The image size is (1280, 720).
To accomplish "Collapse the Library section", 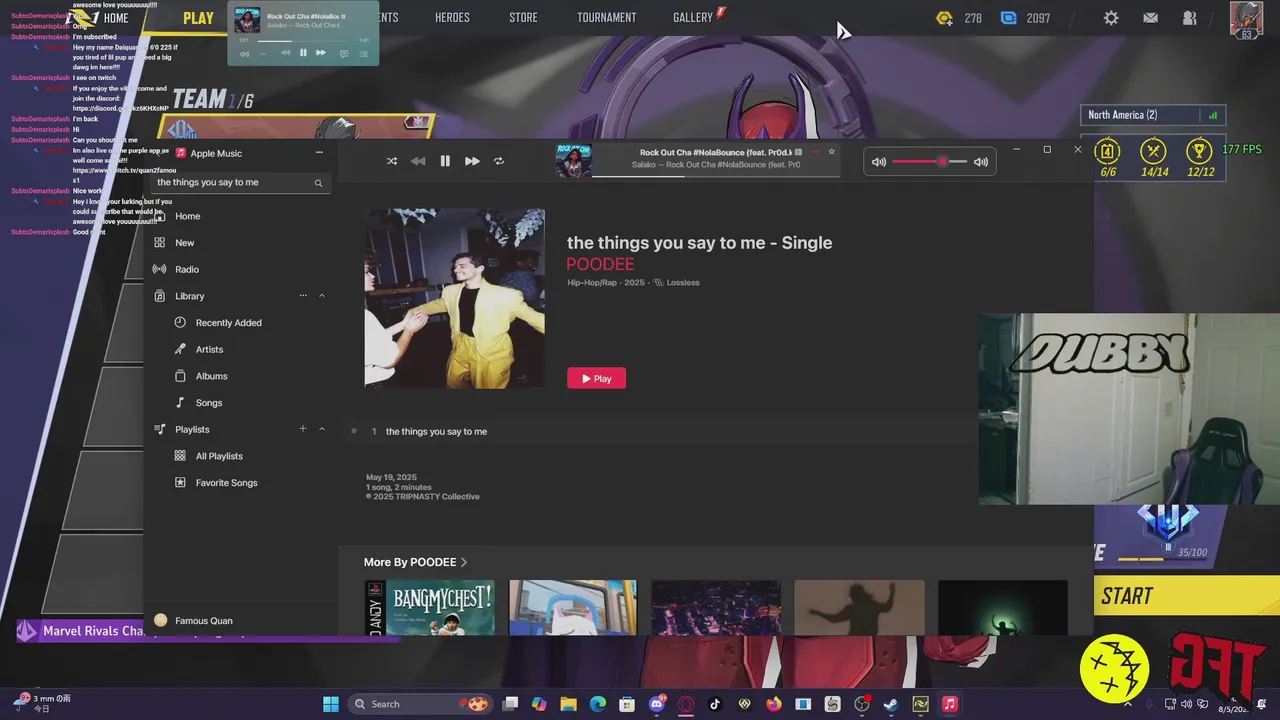I will (x=322, y=296).
